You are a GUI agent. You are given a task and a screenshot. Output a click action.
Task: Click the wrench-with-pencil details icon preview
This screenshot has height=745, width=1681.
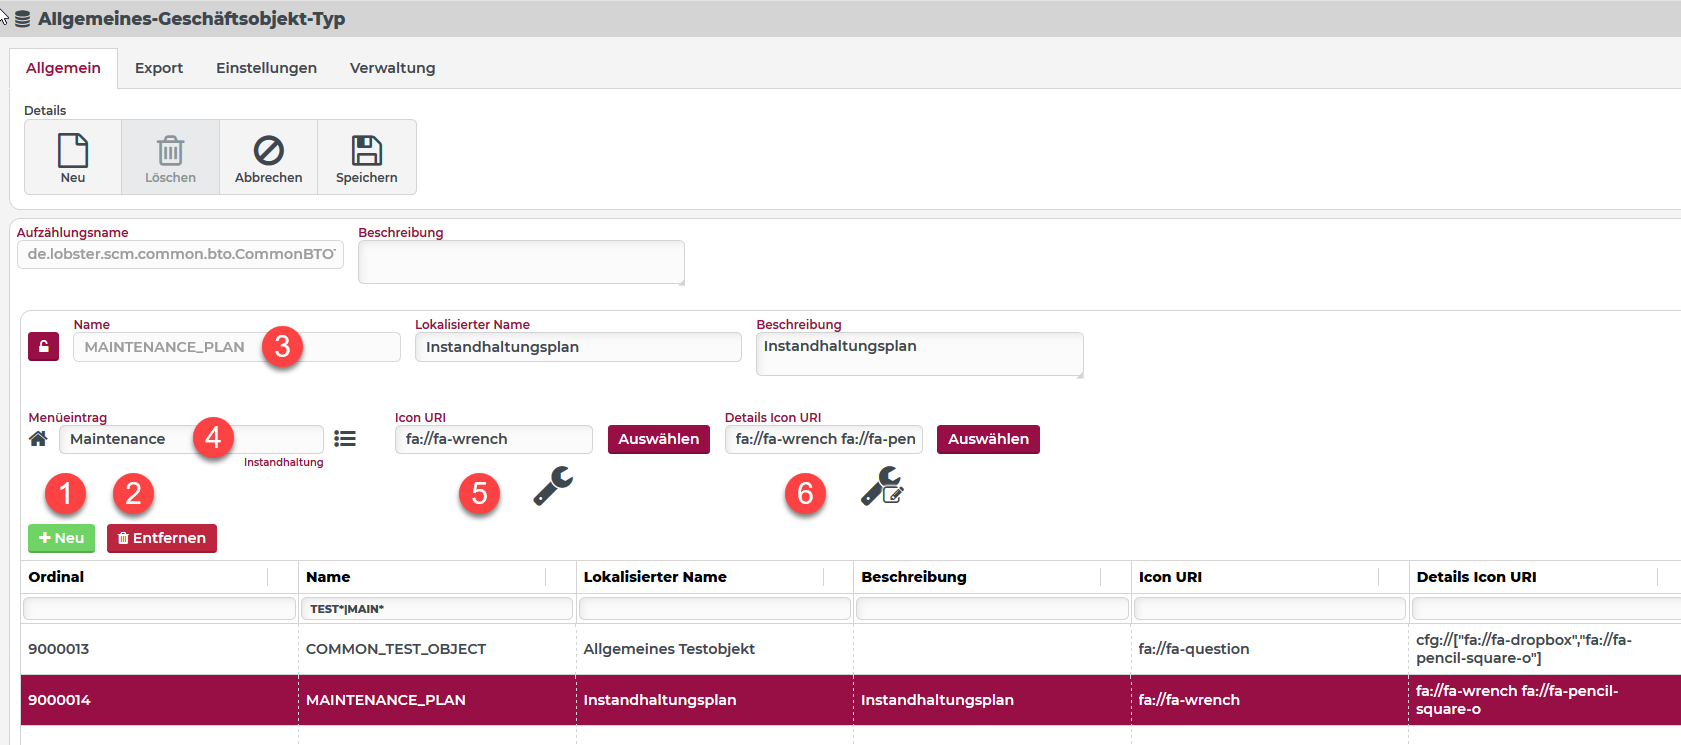(882, 487)
